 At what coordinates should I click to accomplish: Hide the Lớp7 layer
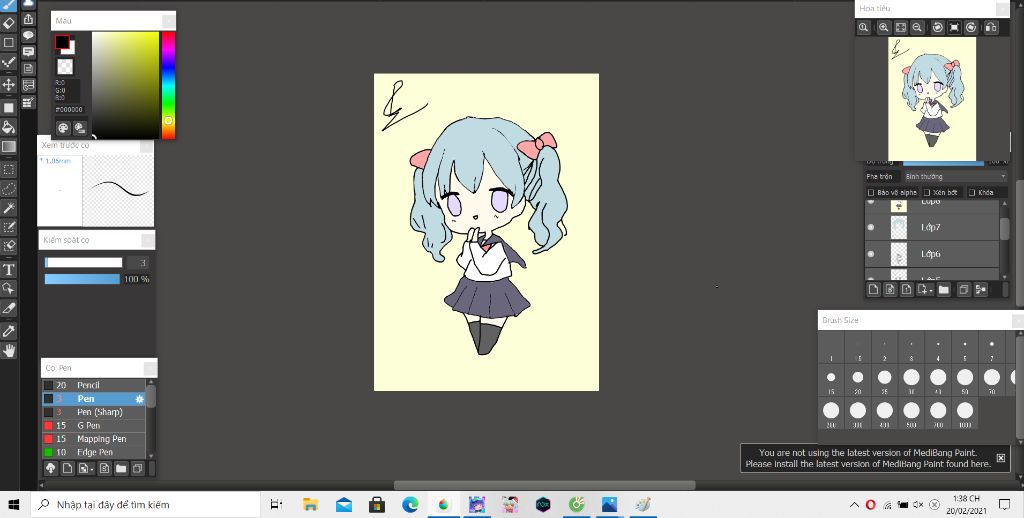(x=871, y=227)
